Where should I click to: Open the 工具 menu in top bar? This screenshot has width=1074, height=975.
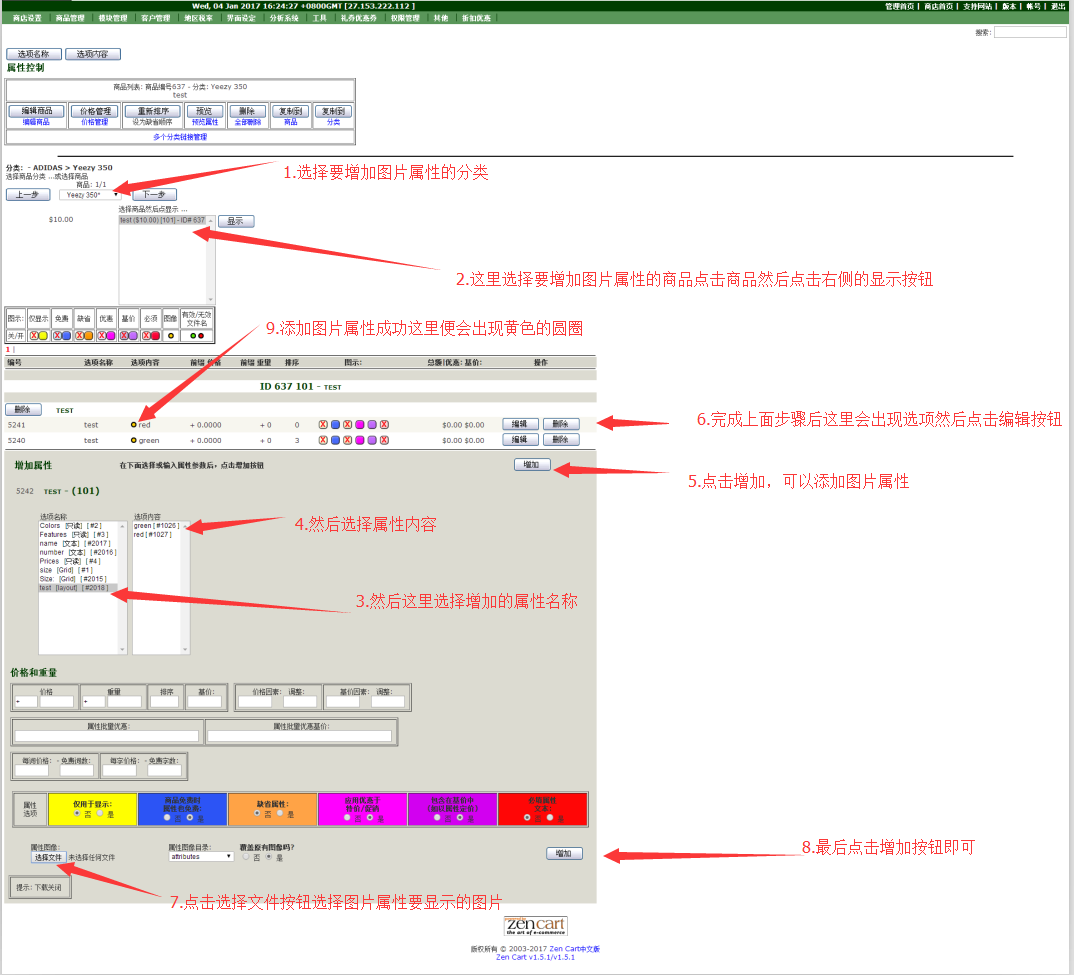[319, 18]
